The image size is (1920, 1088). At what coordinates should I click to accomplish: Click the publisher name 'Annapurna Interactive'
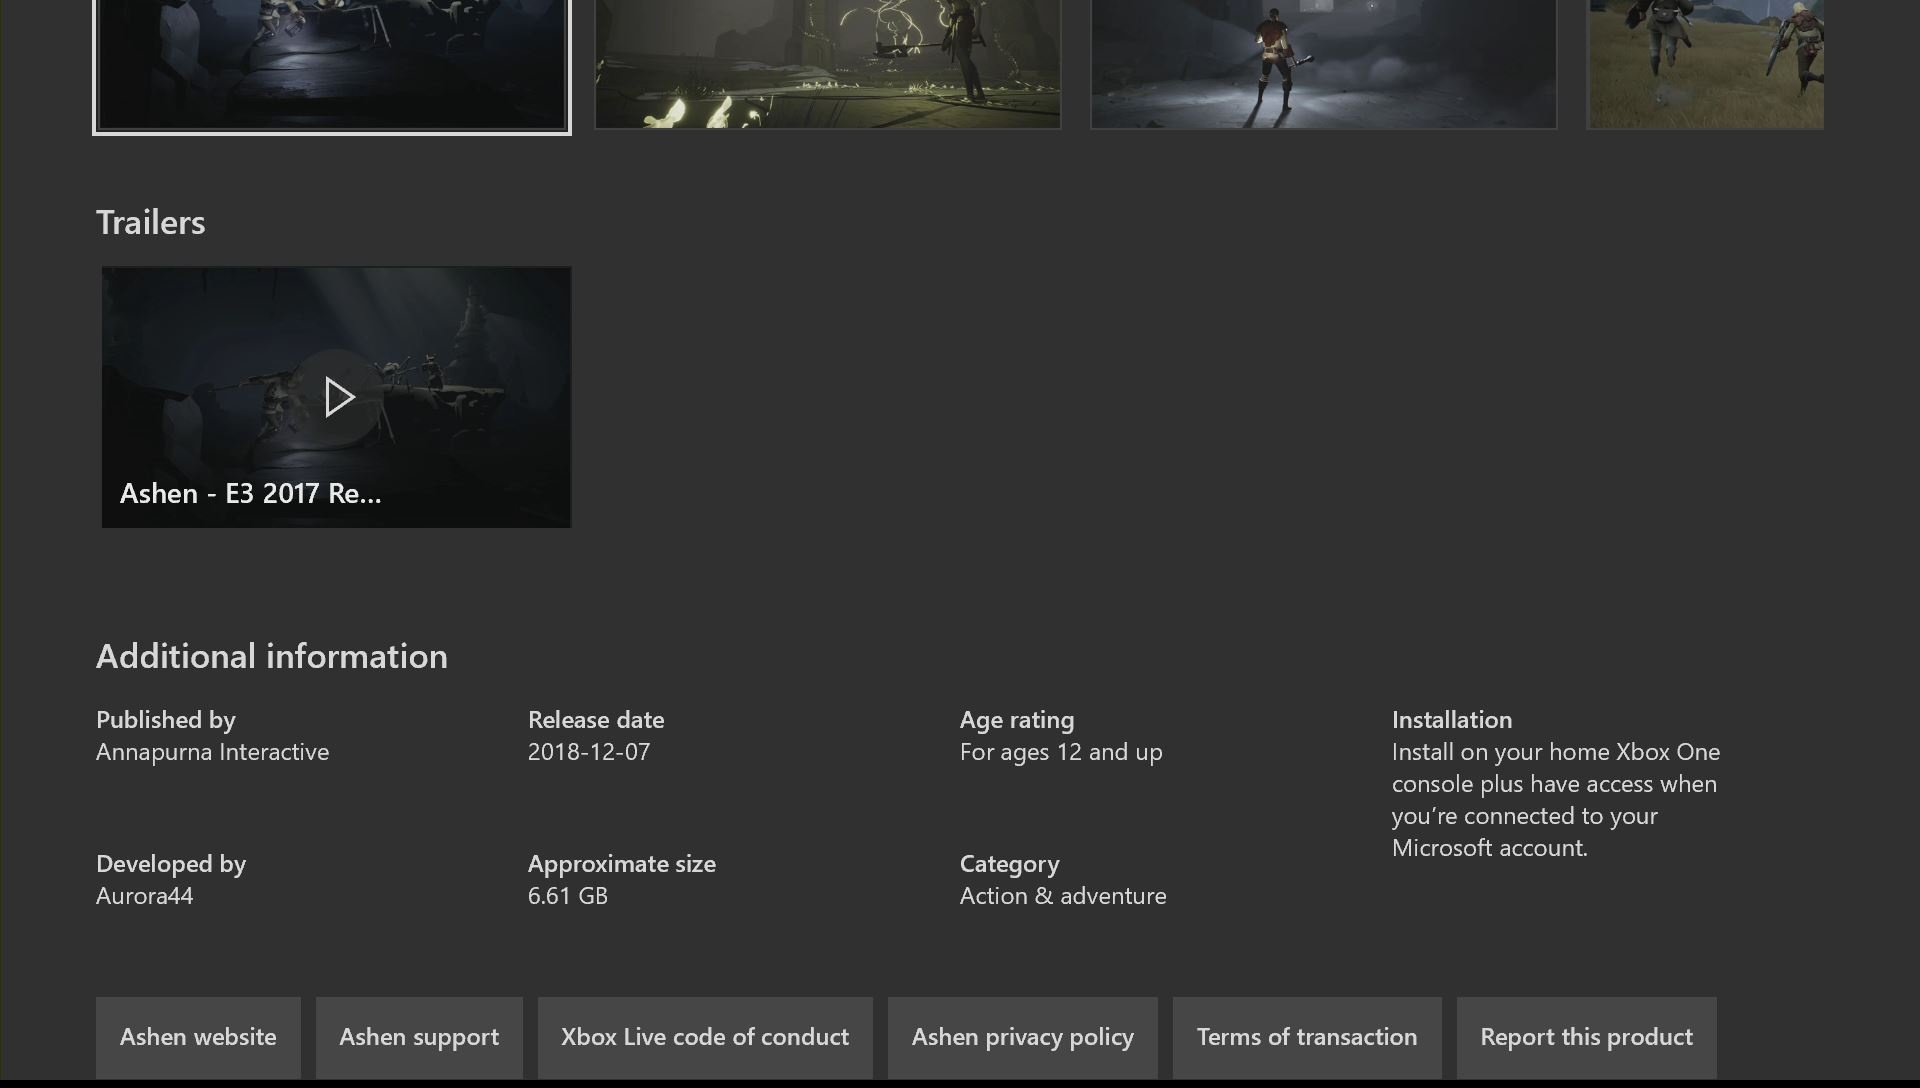click(213, 752)
